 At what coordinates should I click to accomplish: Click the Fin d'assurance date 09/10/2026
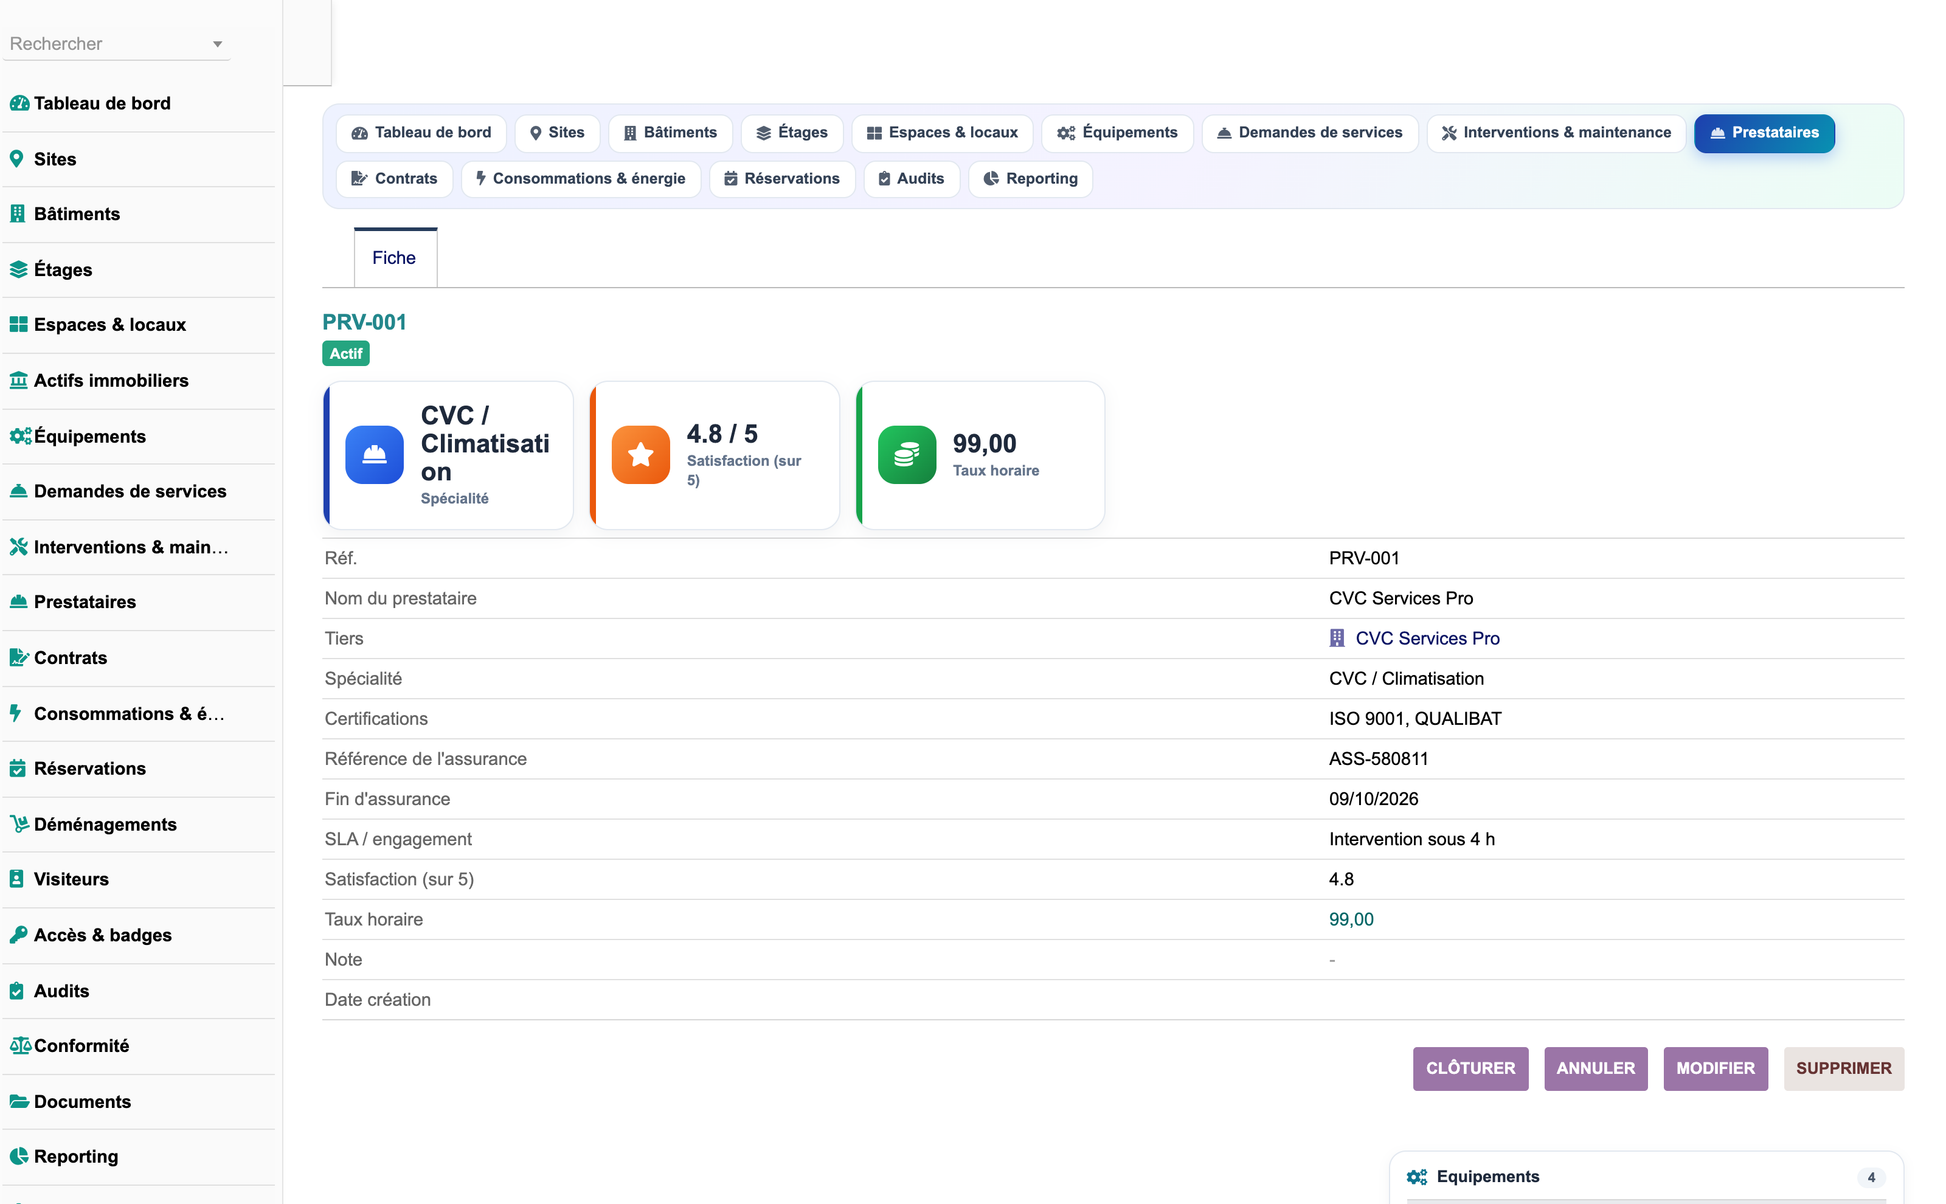[x=1373, y=799]
